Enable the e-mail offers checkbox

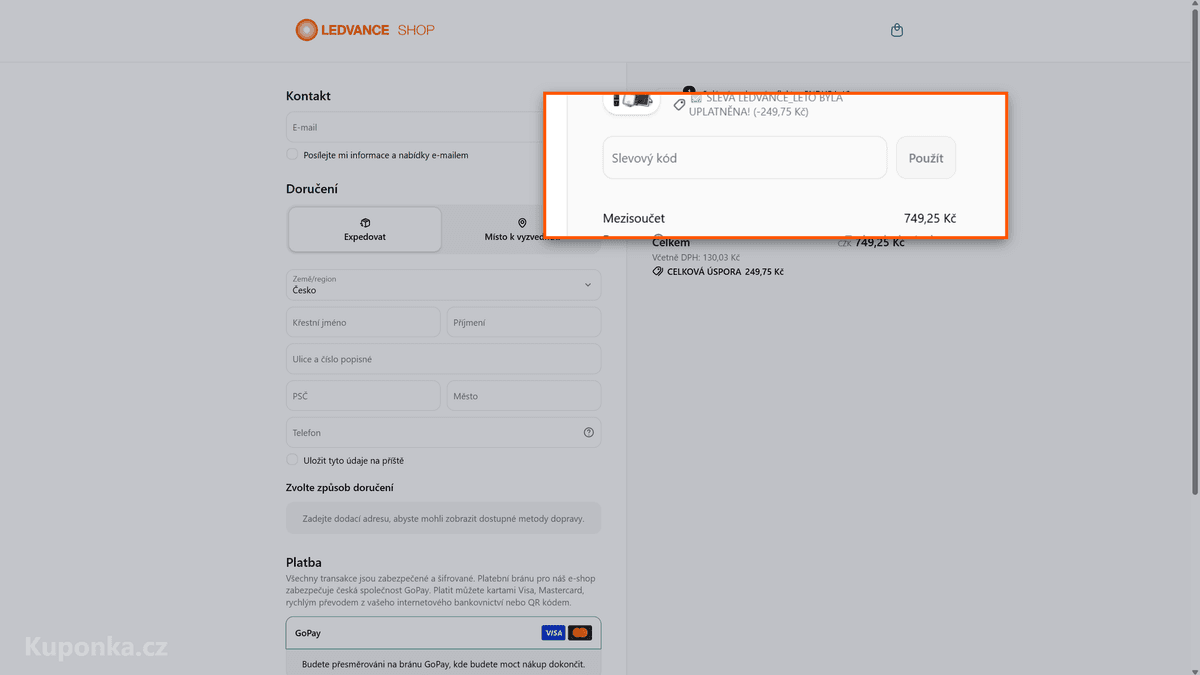(x=292, y=154)
